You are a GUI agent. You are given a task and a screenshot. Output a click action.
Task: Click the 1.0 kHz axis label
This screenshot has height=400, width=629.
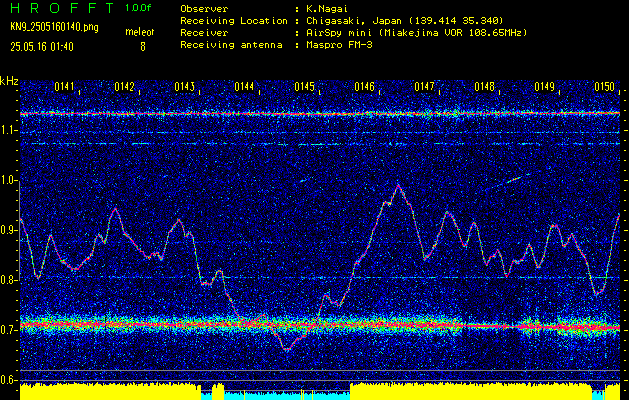(x=9, y=181)
